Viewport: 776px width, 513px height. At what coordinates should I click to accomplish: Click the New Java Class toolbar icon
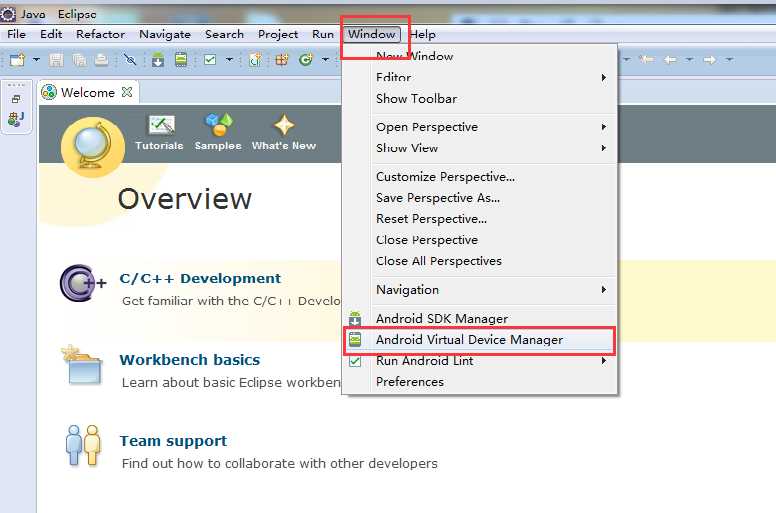click(306, 60)
